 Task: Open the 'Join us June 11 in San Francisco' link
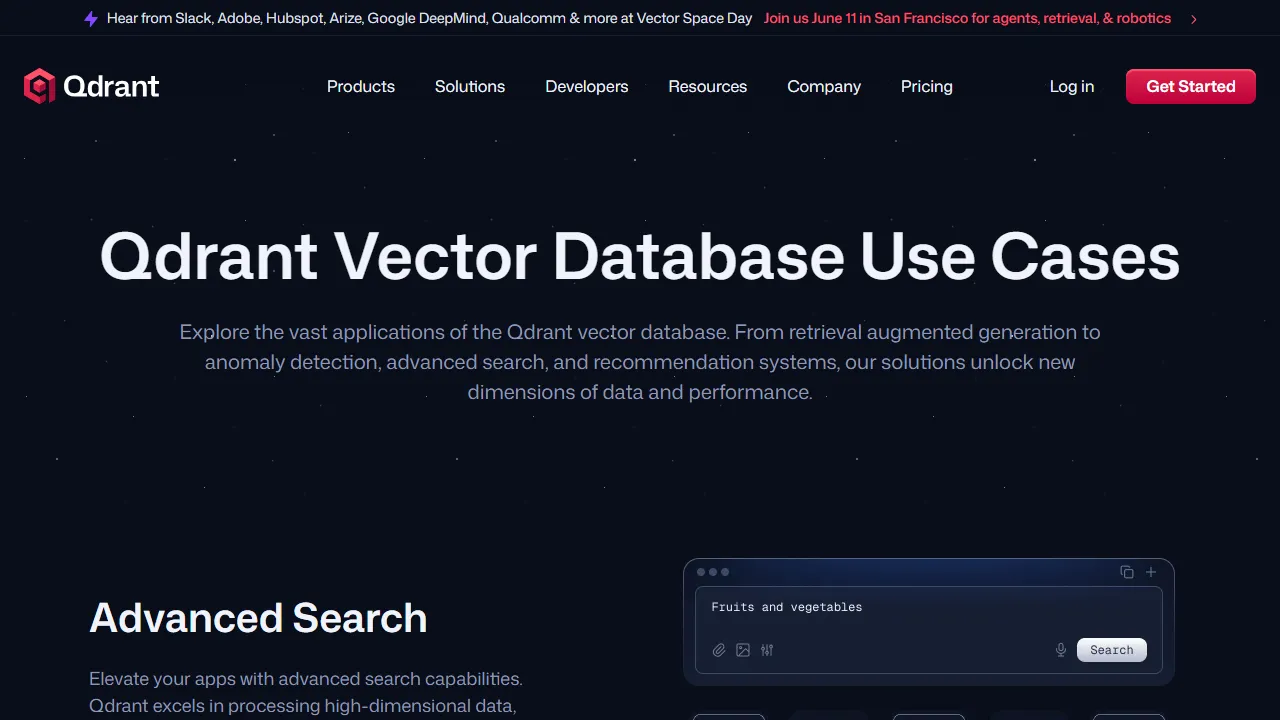(x=967, y=18)
